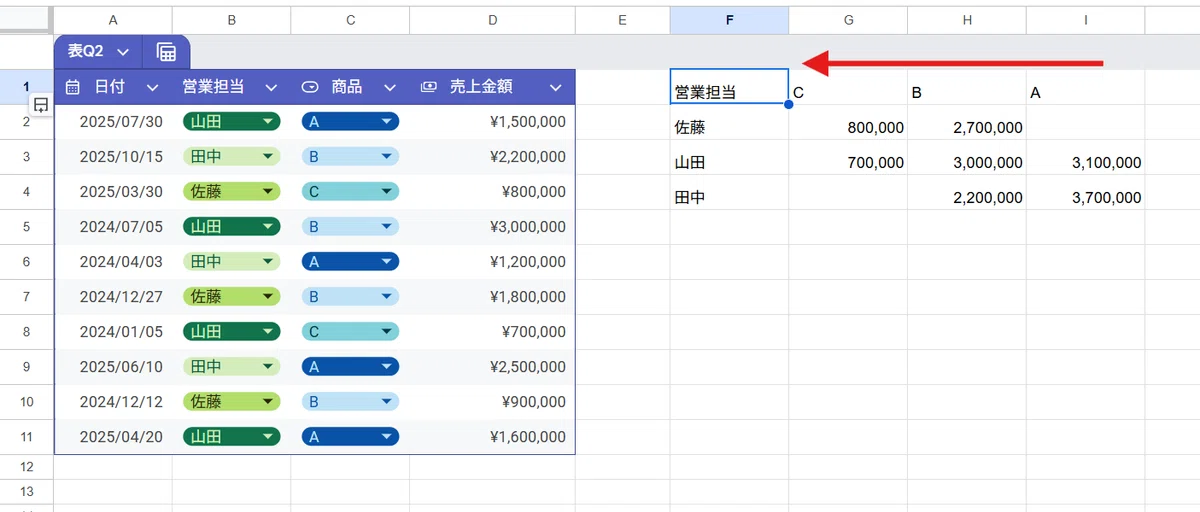Open the product C dropdown in row 8
Screen dimensions: 1200x512
387,332
